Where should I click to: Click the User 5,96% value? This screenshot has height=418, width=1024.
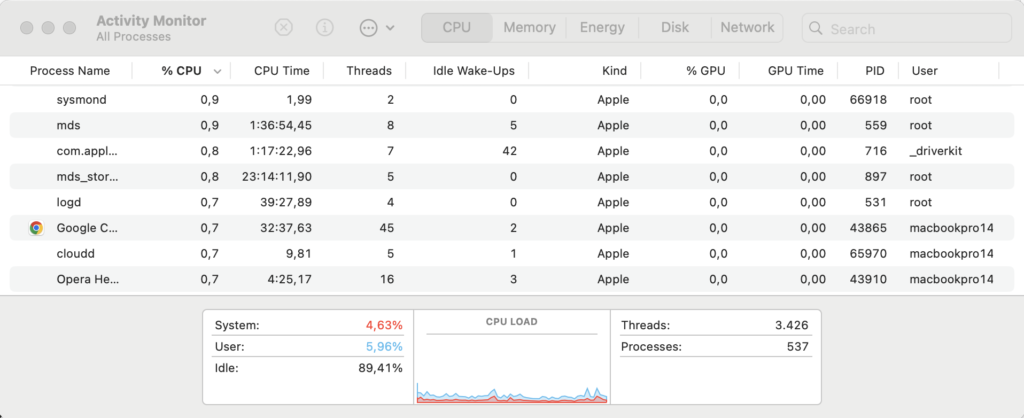pos(384,347)
